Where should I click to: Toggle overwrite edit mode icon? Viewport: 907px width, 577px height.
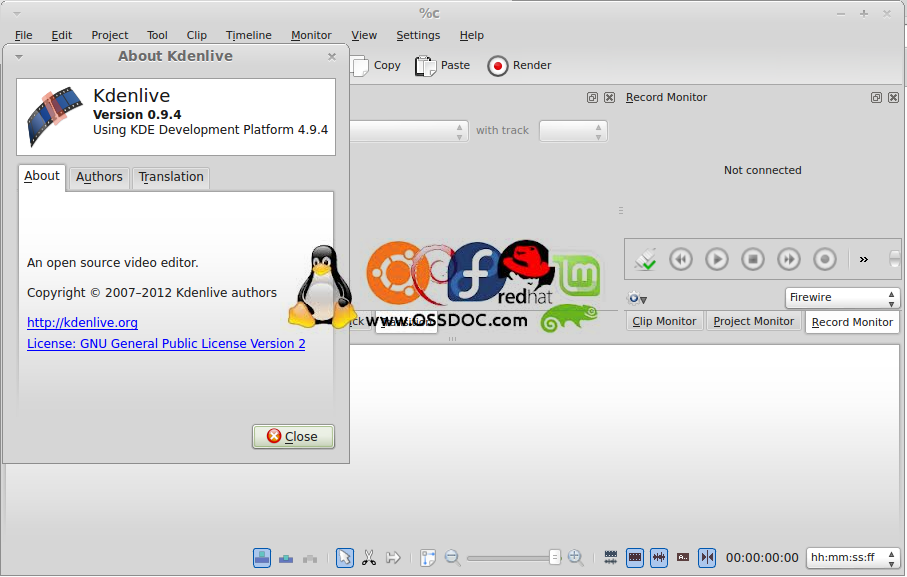(286, 558)
